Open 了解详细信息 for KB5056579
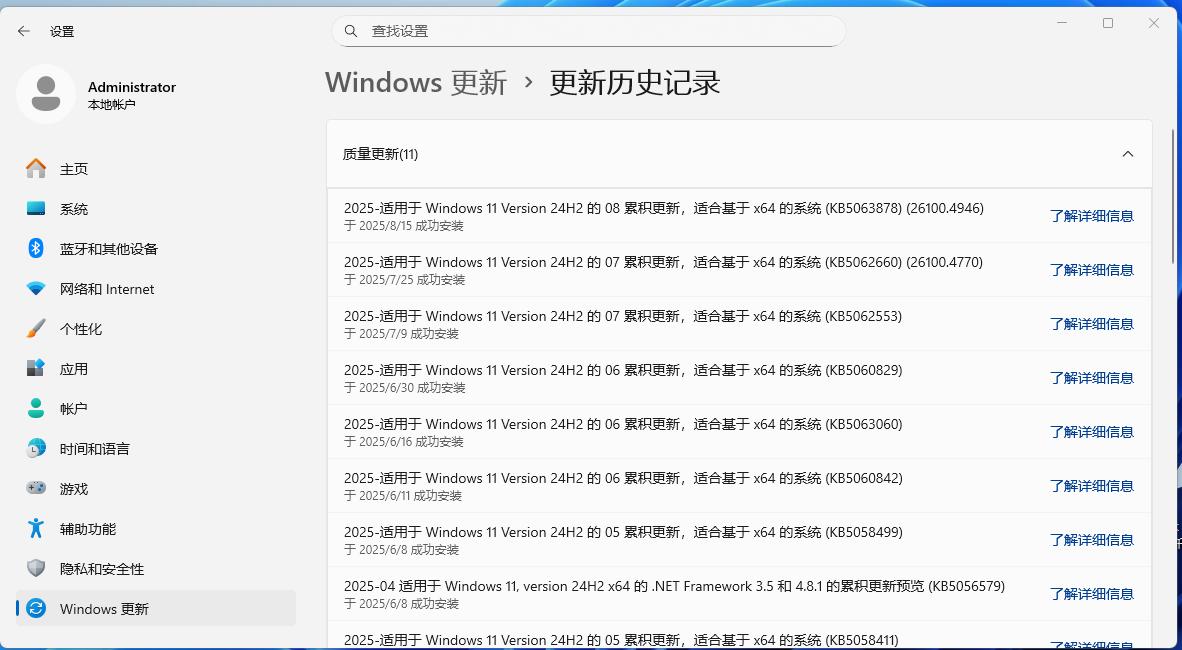This screenshot has width=1182, height=650. click(x=1092, y=594)
